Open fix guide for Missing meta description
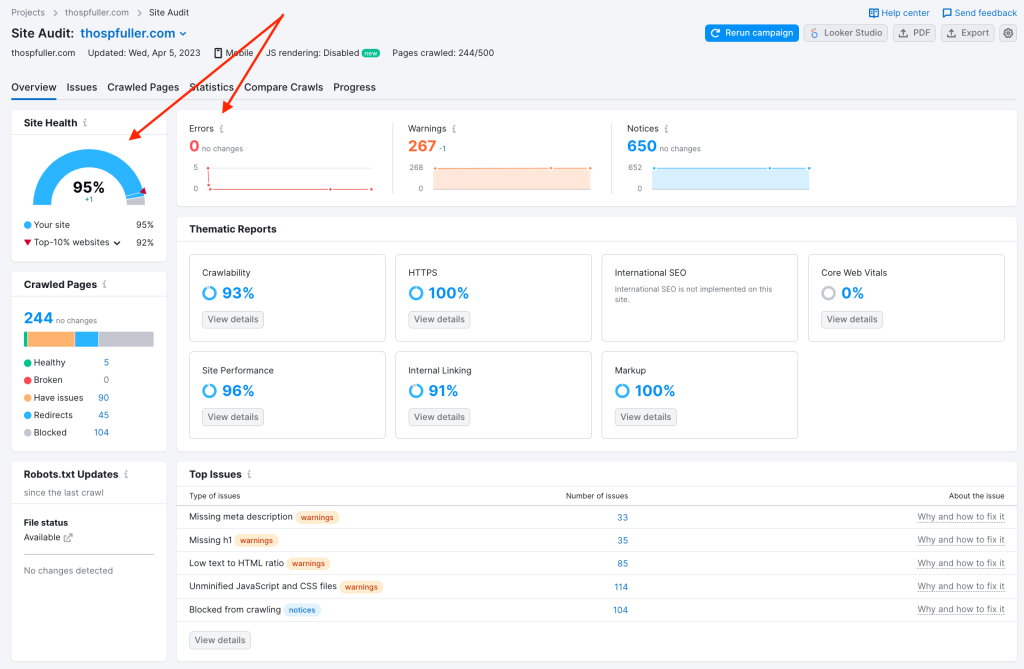1024x669 pixels. 961,517
